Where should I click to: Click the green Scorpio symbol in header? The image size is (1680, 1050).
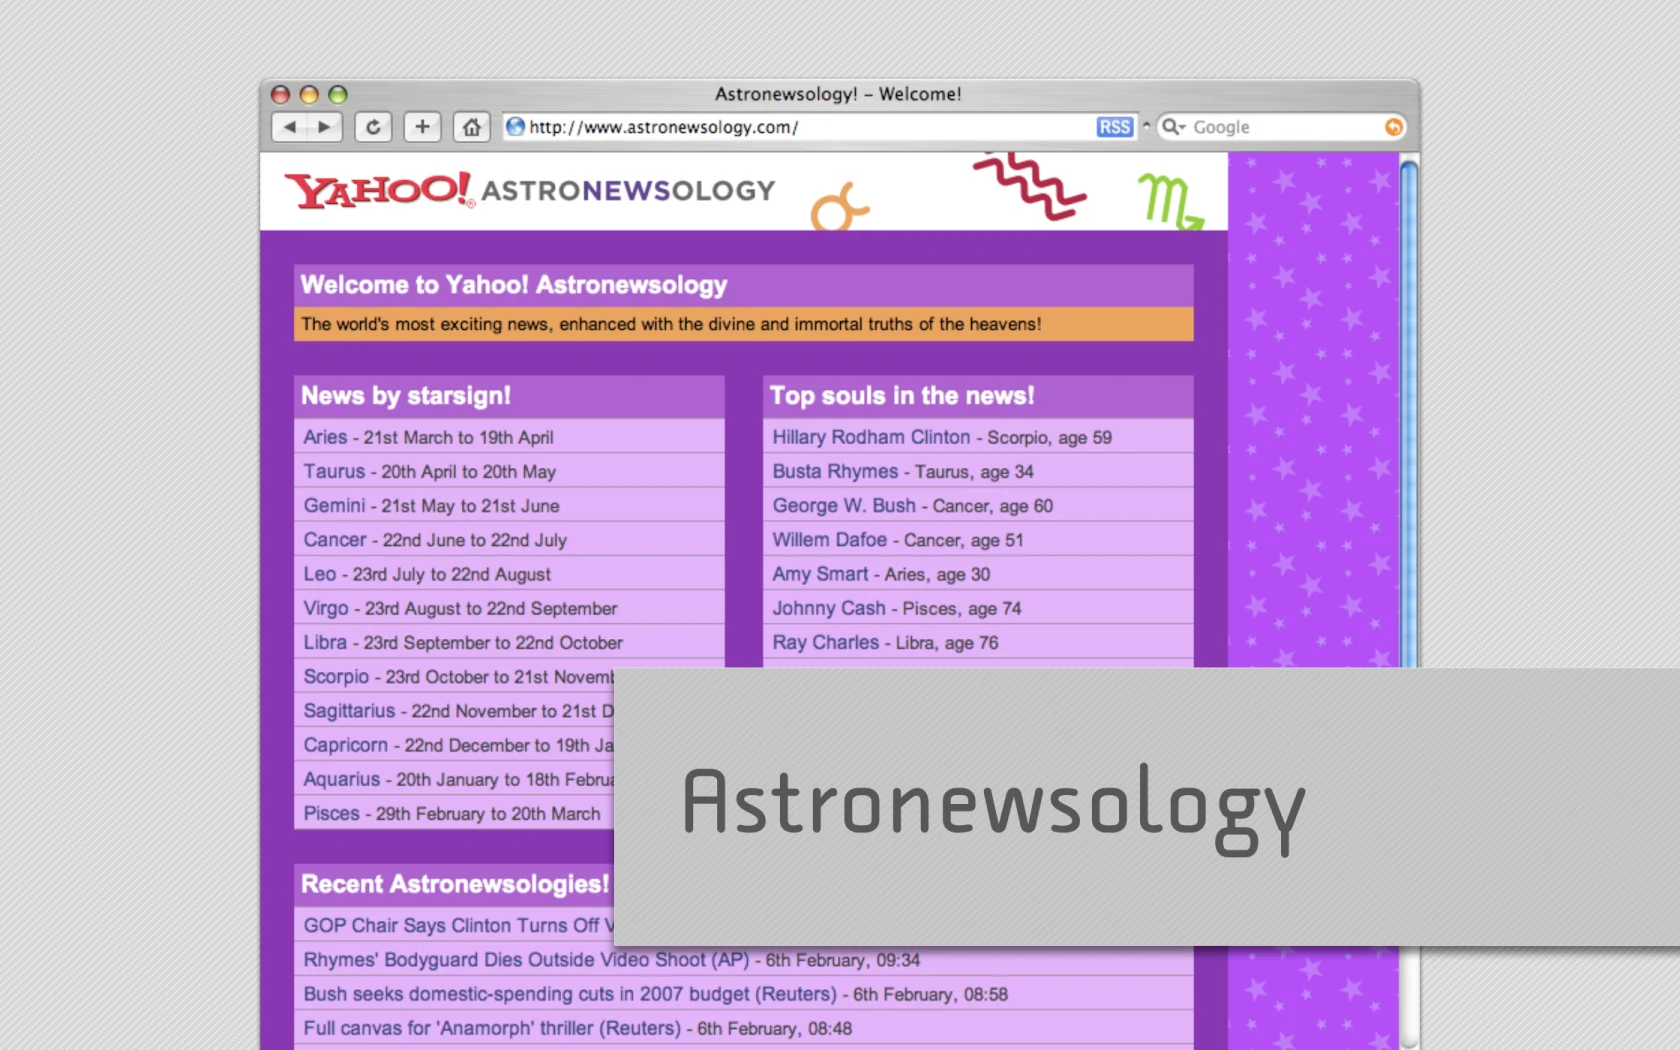click(1171, 202)
